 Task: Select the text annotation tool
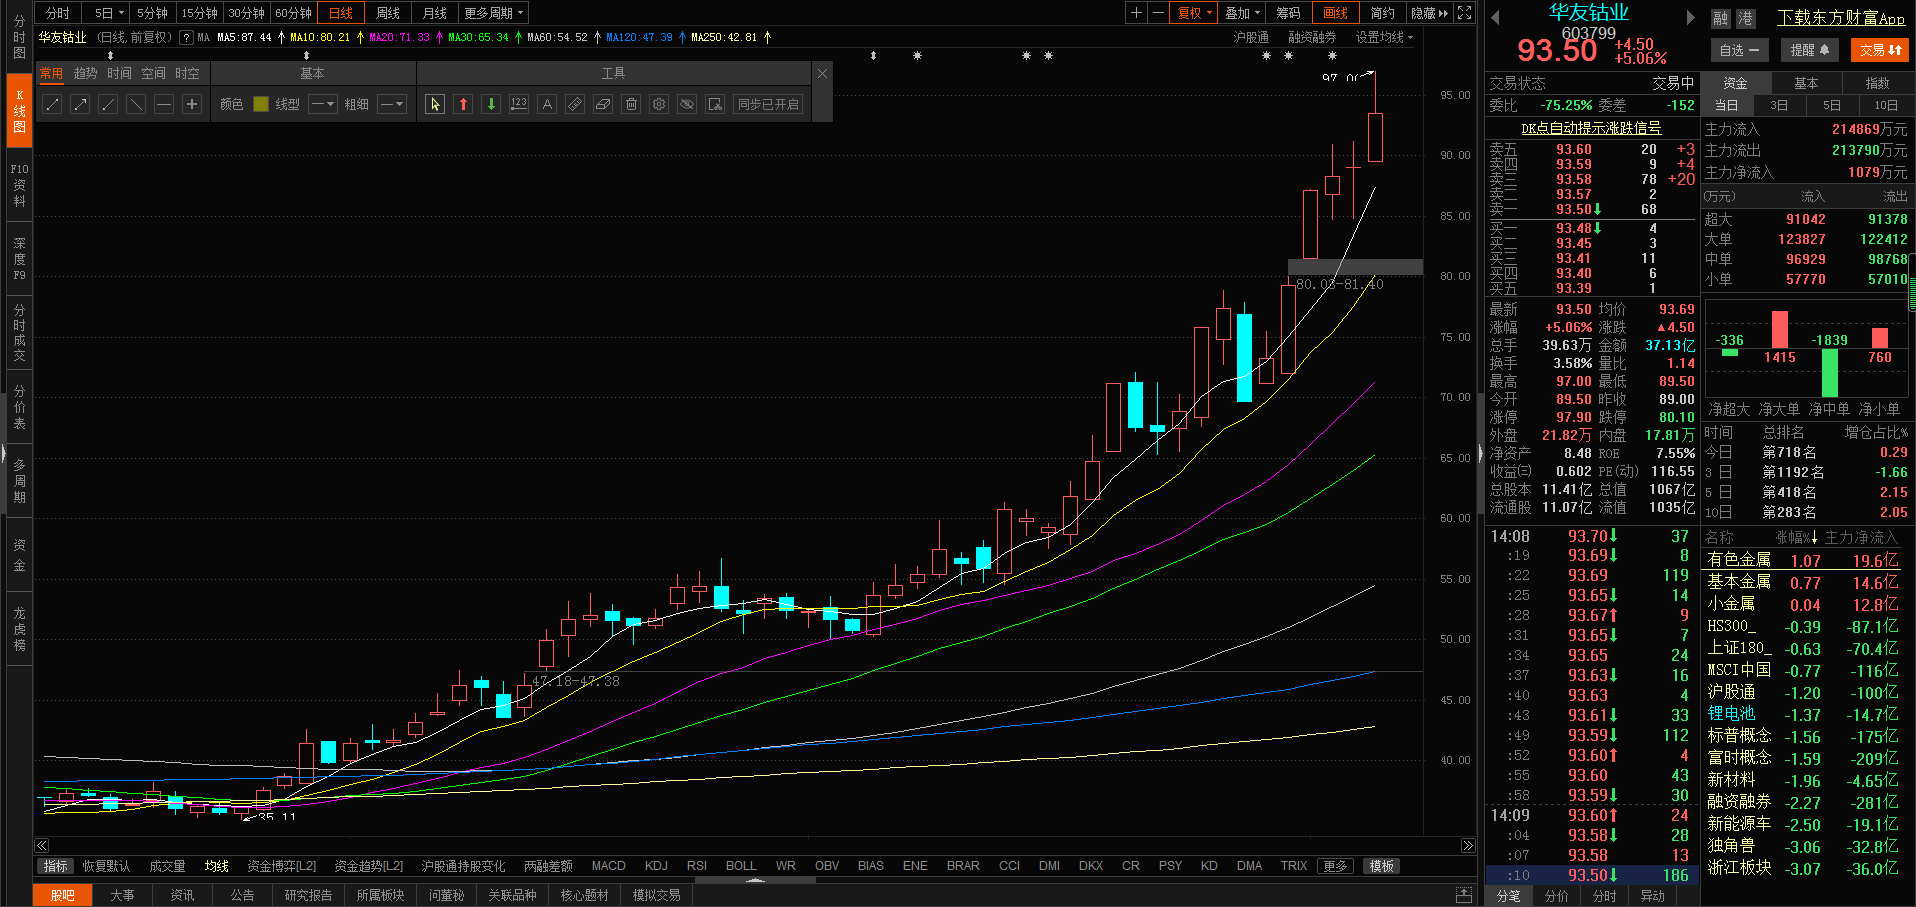point(547,104)
